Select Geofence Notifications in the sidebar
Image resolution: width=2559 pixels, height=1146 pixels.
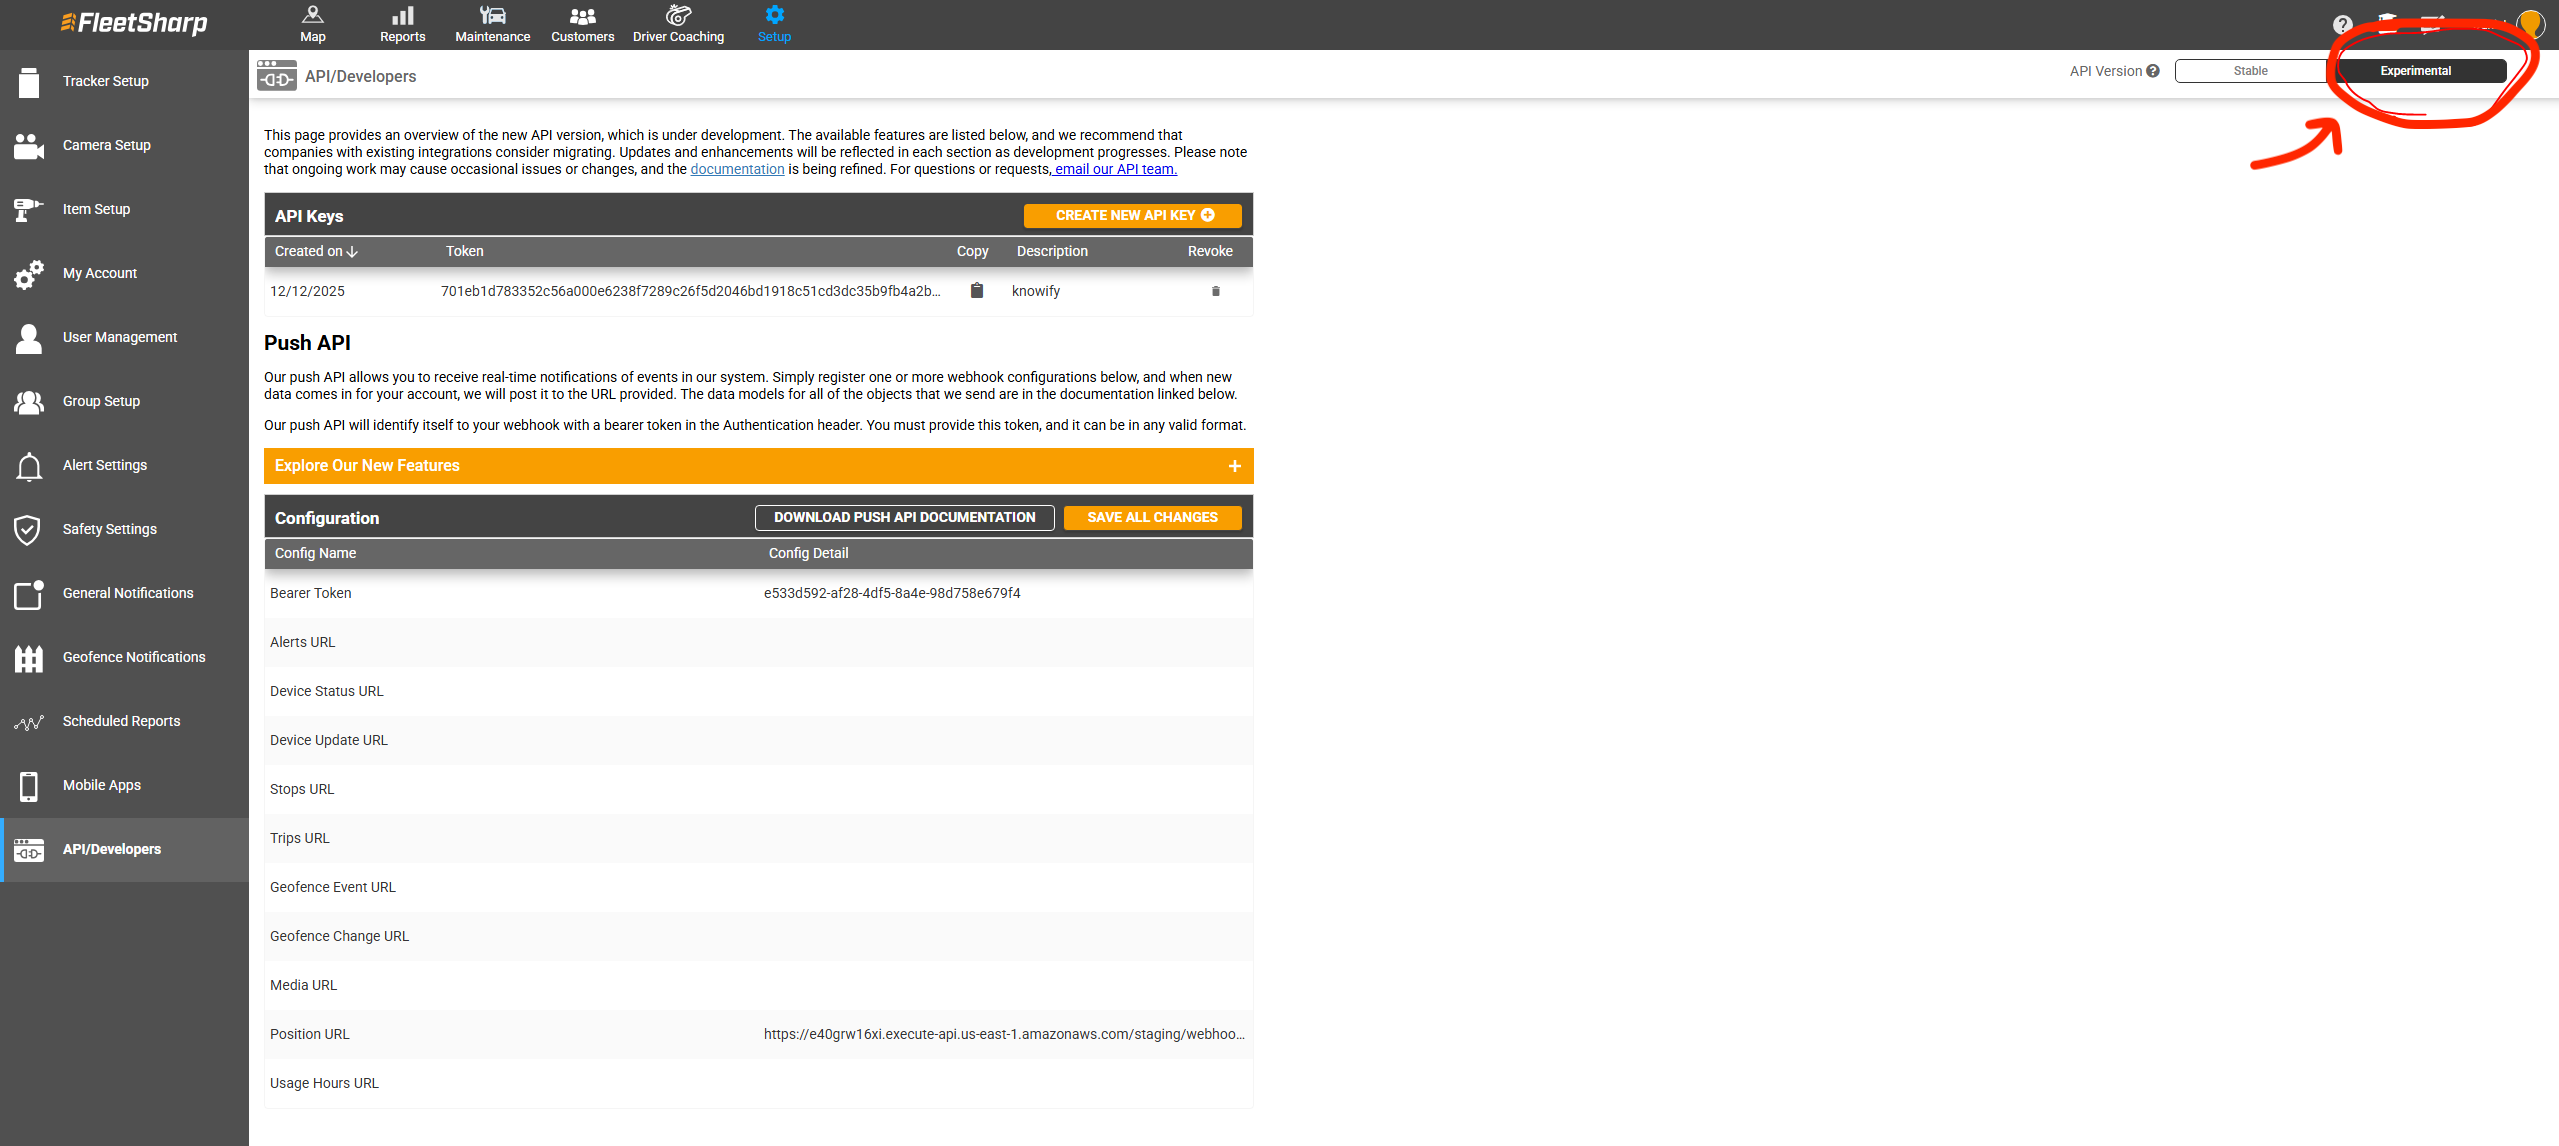(134, 657)
